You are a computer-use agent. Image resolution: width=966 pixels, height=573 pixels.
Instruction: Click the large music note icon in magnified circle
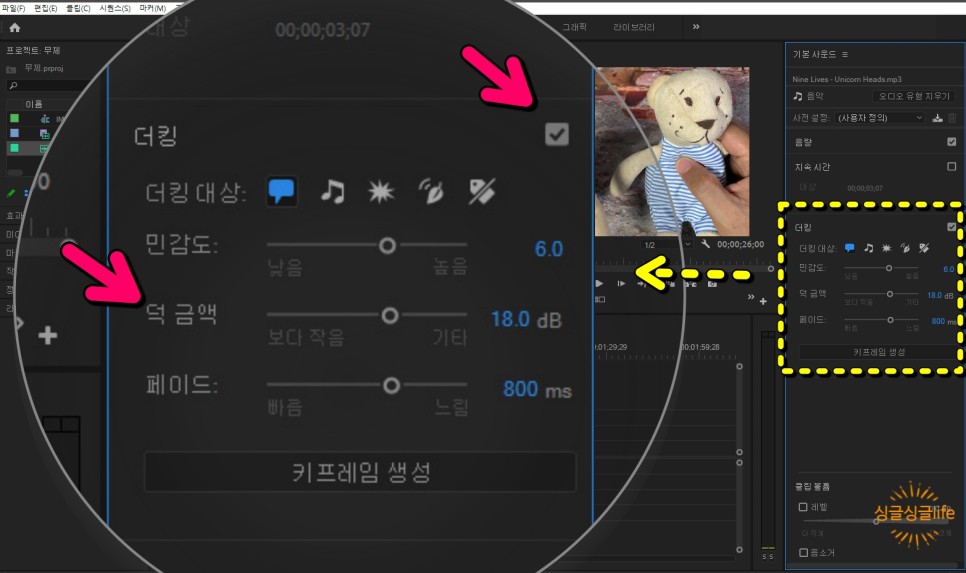[333, 192]
